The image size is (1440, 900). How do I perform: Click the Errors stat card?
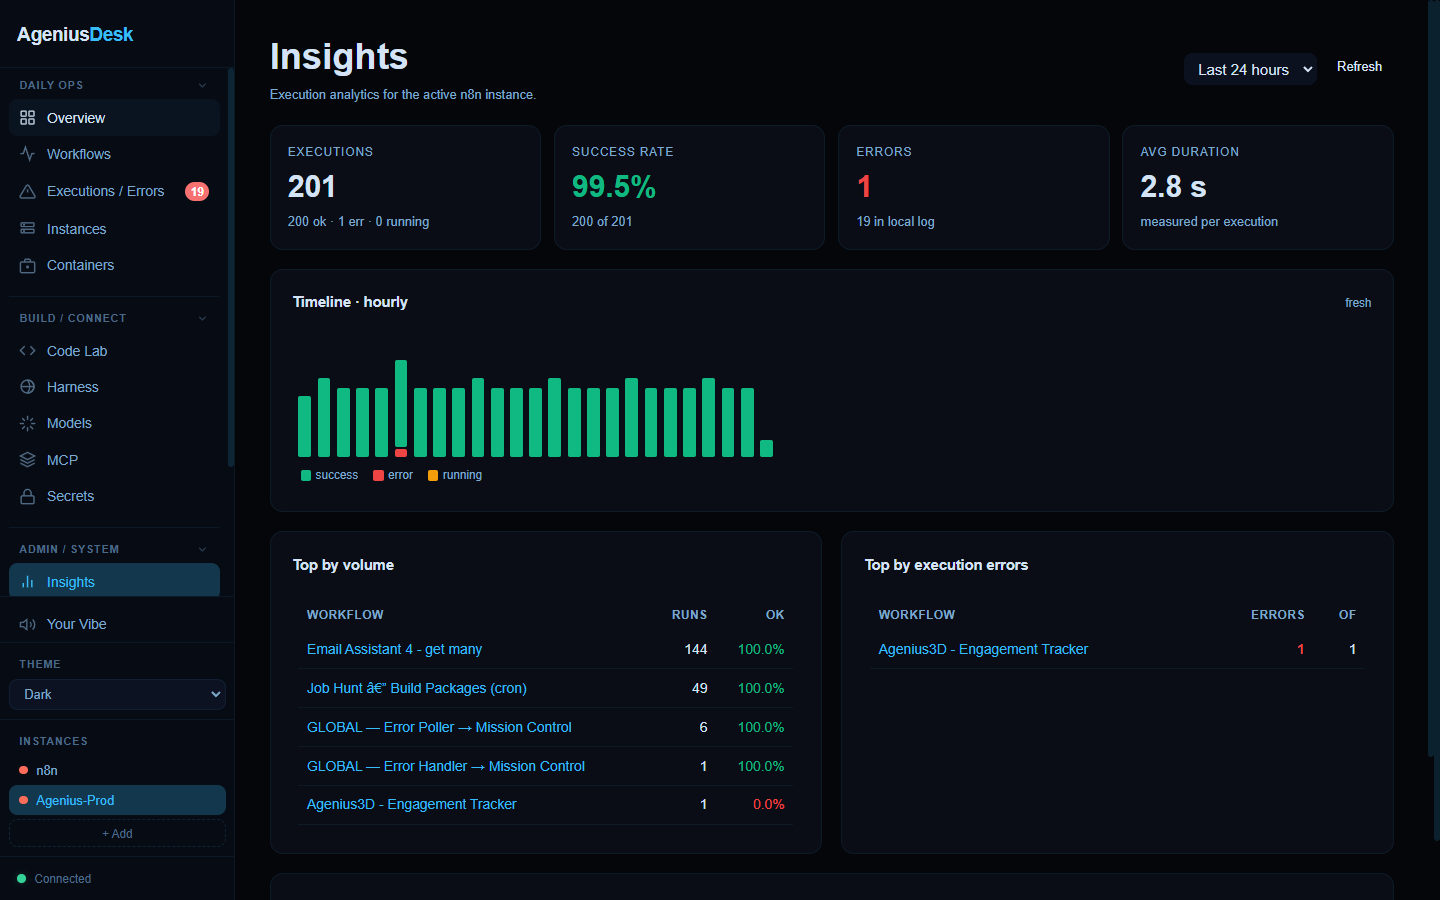click(x=973, y=187)
